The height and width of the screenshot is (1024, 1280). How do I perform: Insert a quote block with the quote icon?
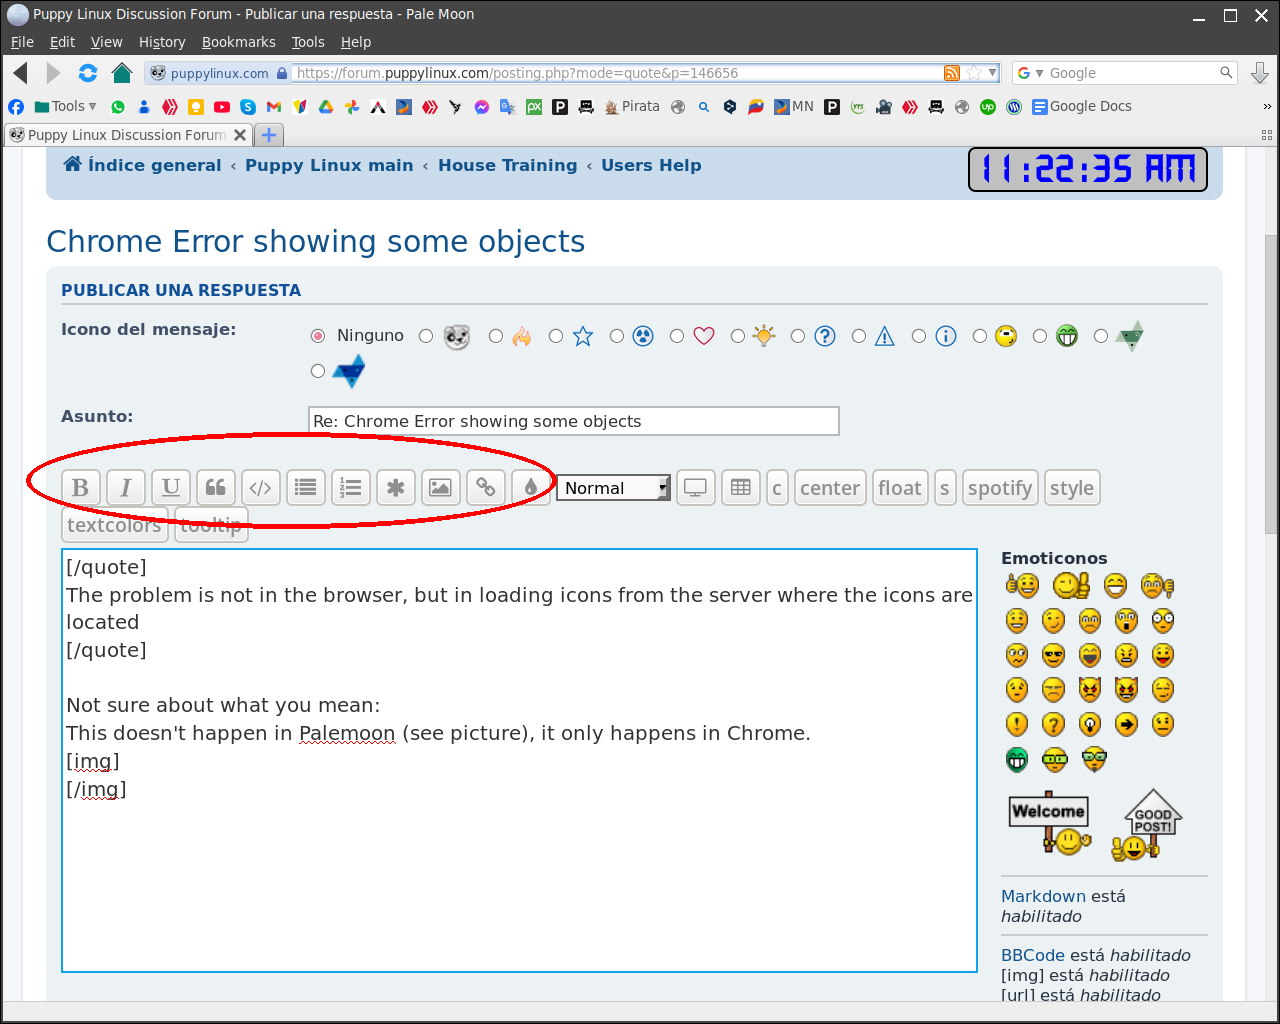(x=216, y=488)
